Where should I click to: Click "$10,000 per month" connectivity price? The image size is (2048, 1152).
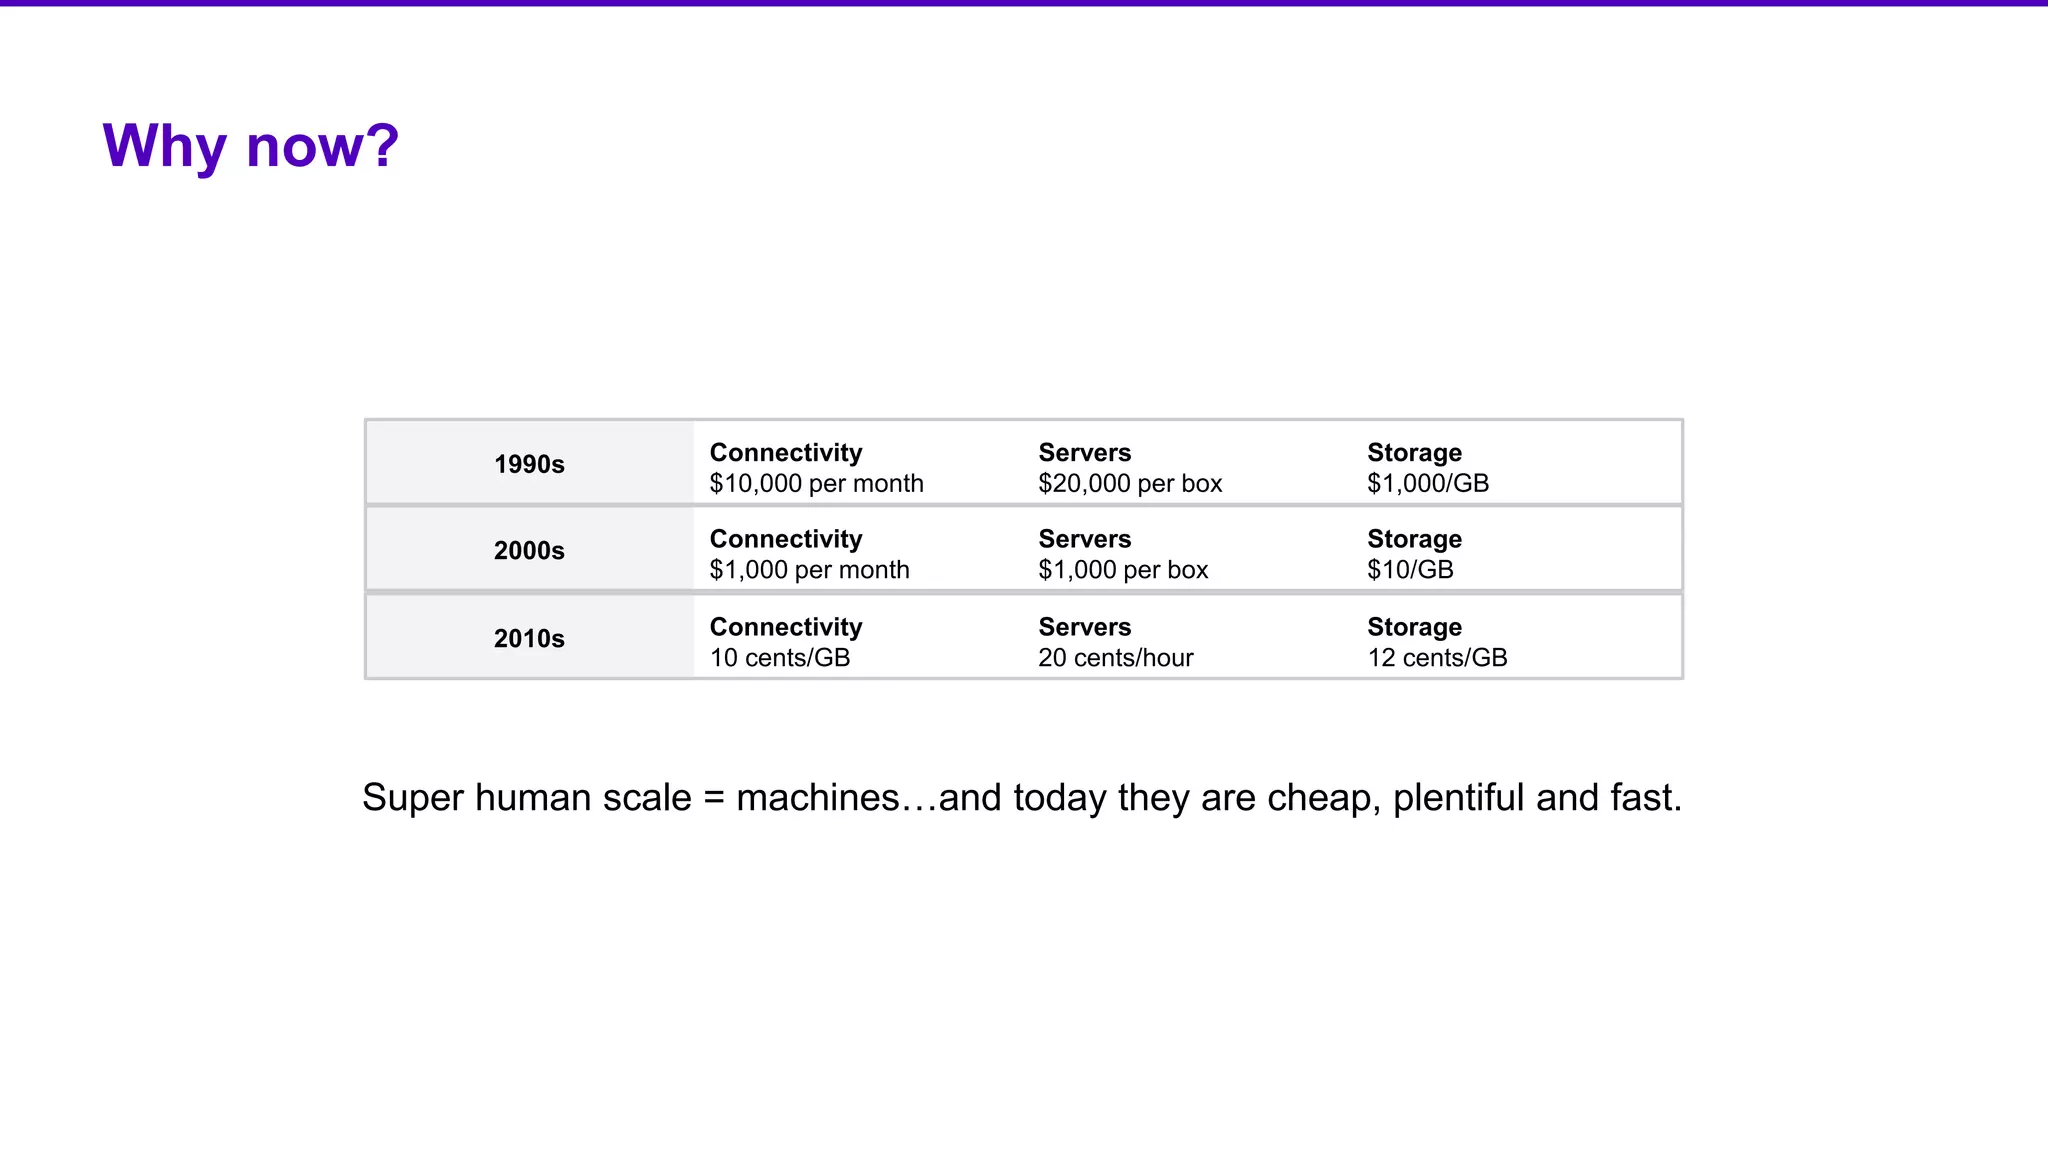[816, 484]
